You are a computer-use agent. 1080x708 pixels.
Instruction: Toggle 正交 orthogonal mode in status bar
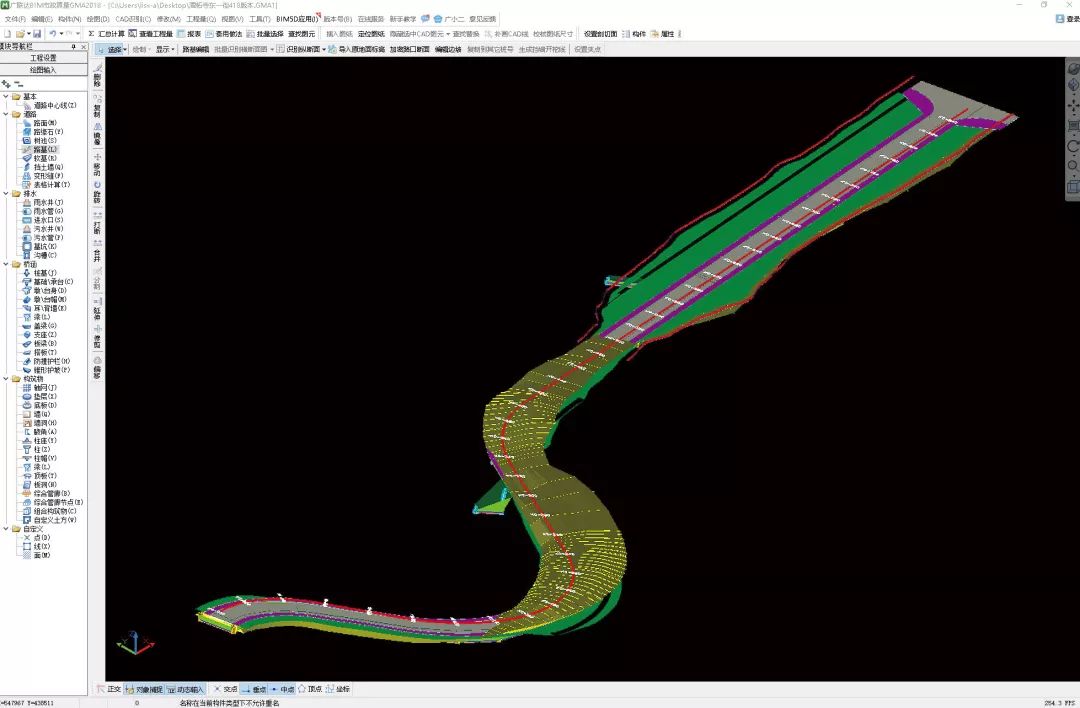(x=108, y=689)
